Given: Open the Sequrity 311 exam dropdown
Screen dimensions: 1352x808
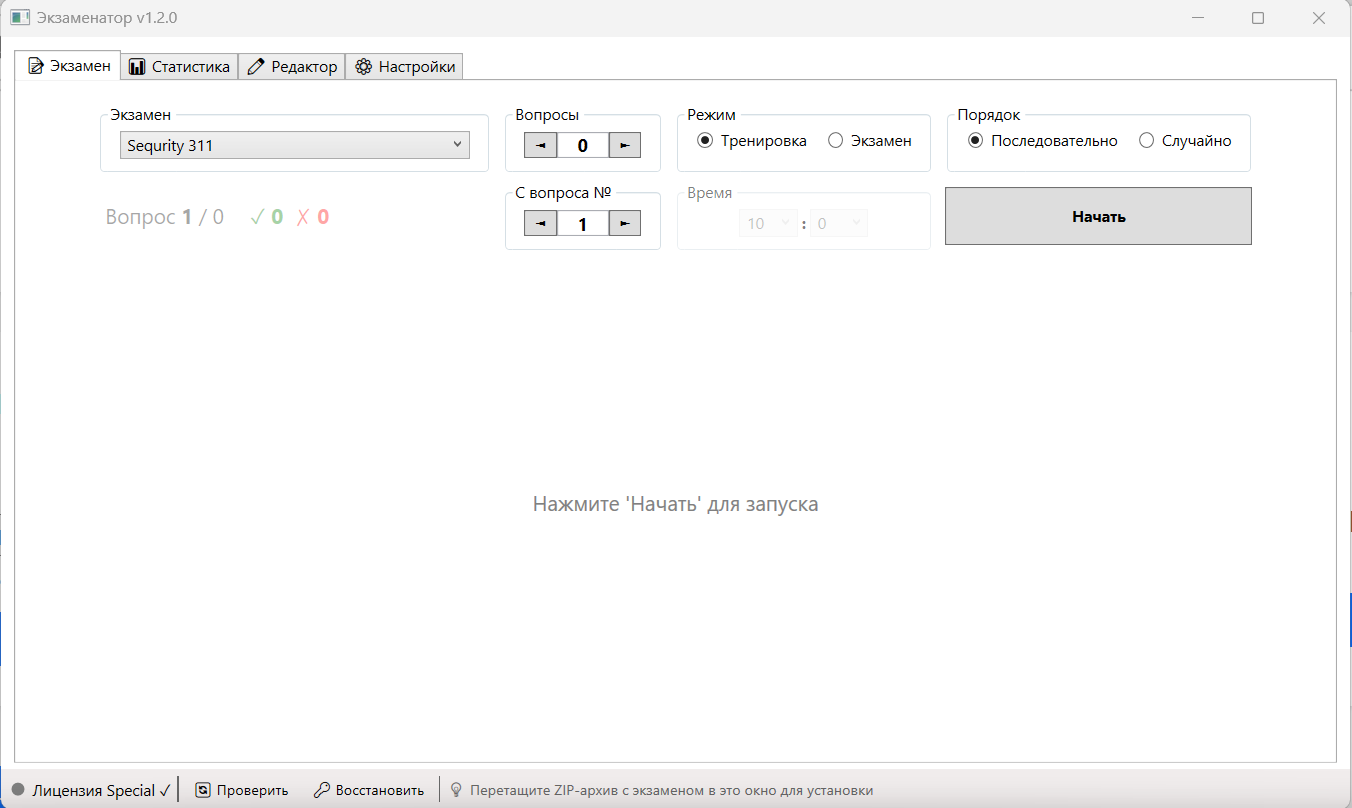Looking at the screenshot, I should 295,145.
